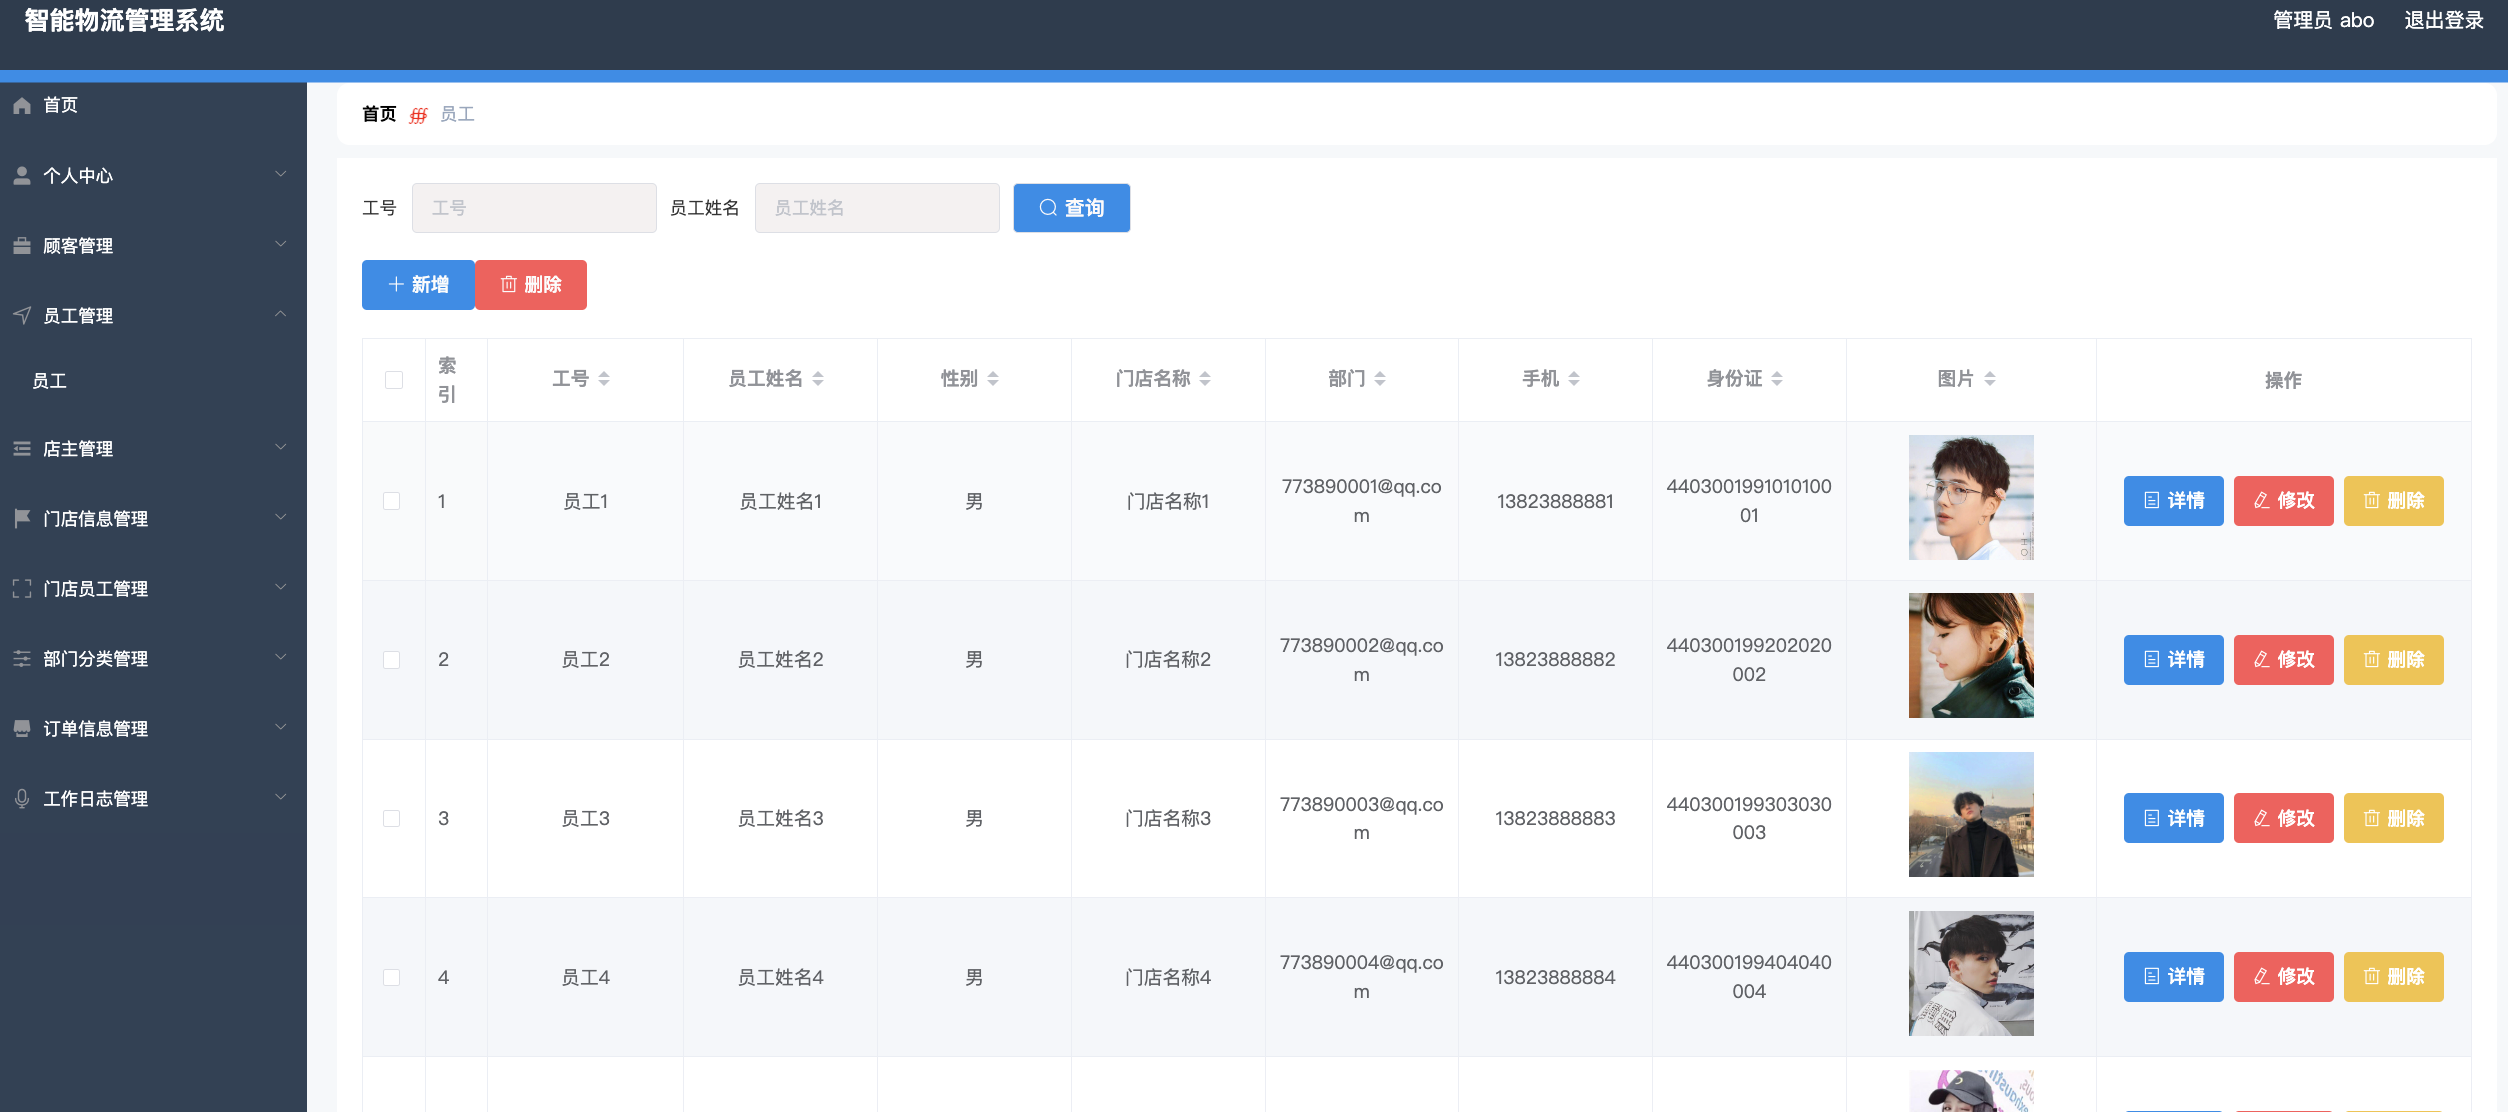Collapse the 员工管理 menu chevron
This screenshot has width=2508, height=1112.
pos(281,314)
